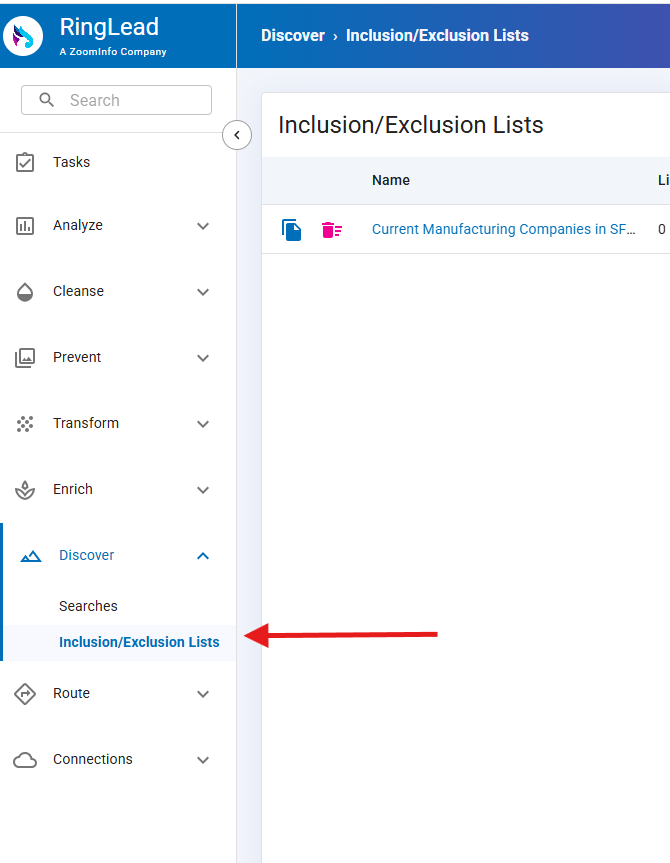Open the Analyze section icon
This screenshot has width=670, height=863.
(x=25, y=226)
